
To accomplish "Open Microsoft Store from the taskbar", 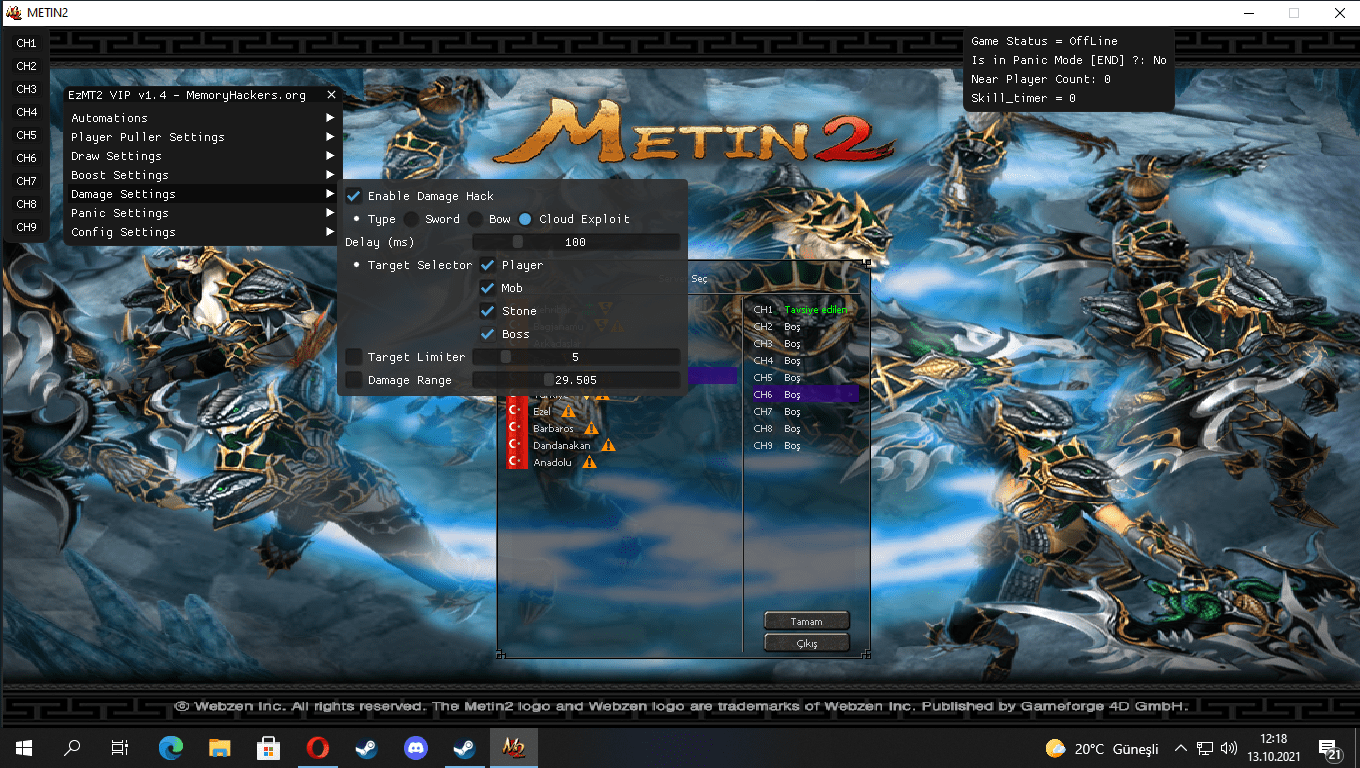I will (268, 748).
